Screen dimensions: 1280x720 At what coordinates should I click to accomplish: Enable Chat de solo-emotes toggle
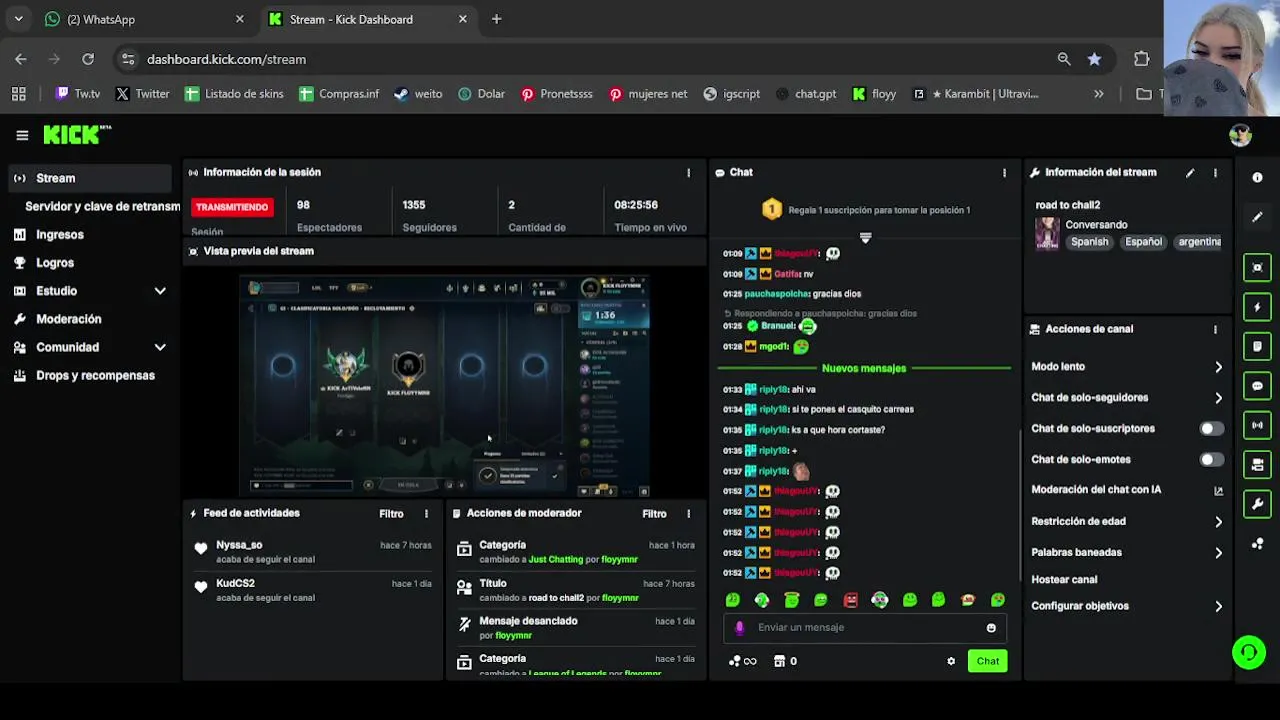(x=1211, y=460)
